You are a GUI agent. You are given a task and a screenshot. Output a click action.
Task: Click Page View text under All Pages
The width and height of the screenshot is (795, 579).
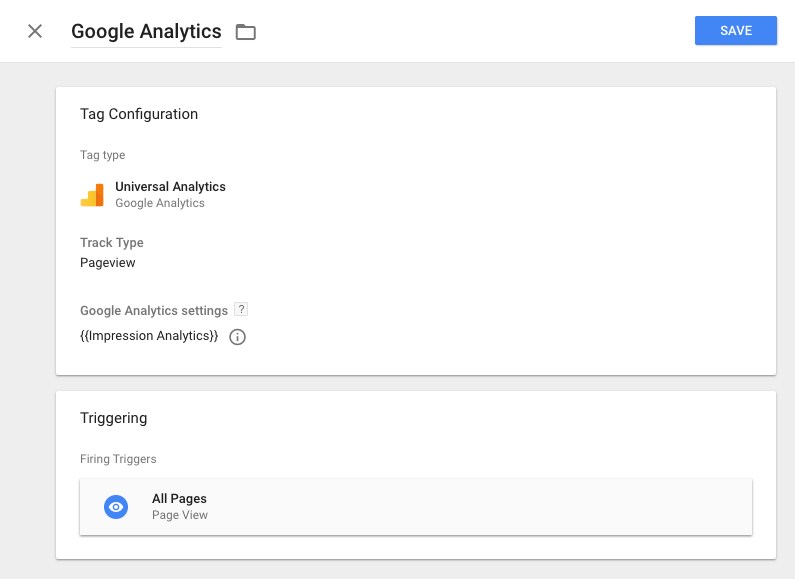180,515
